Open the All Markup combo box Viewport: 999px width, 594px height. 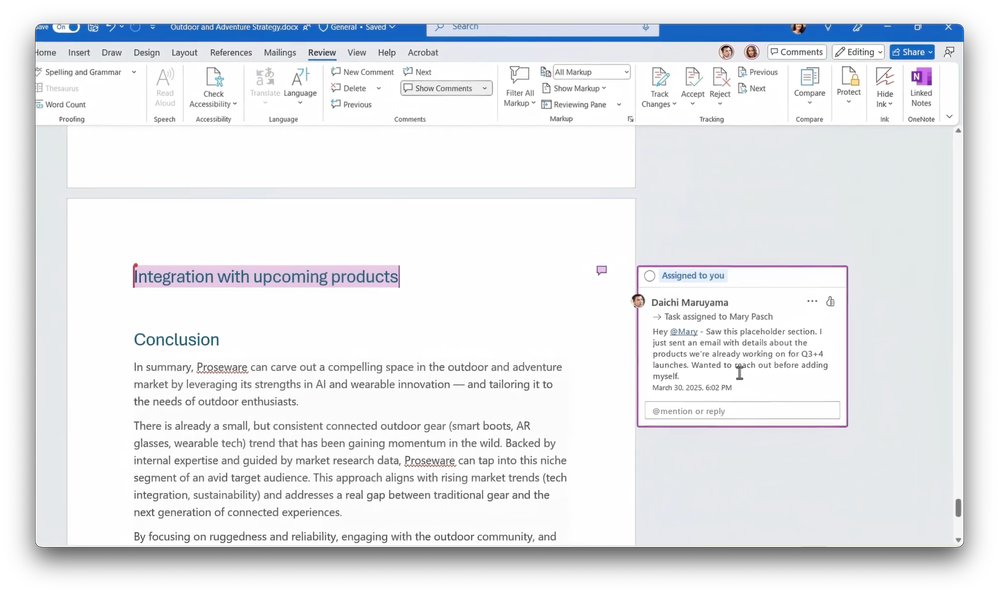point(591,72)
